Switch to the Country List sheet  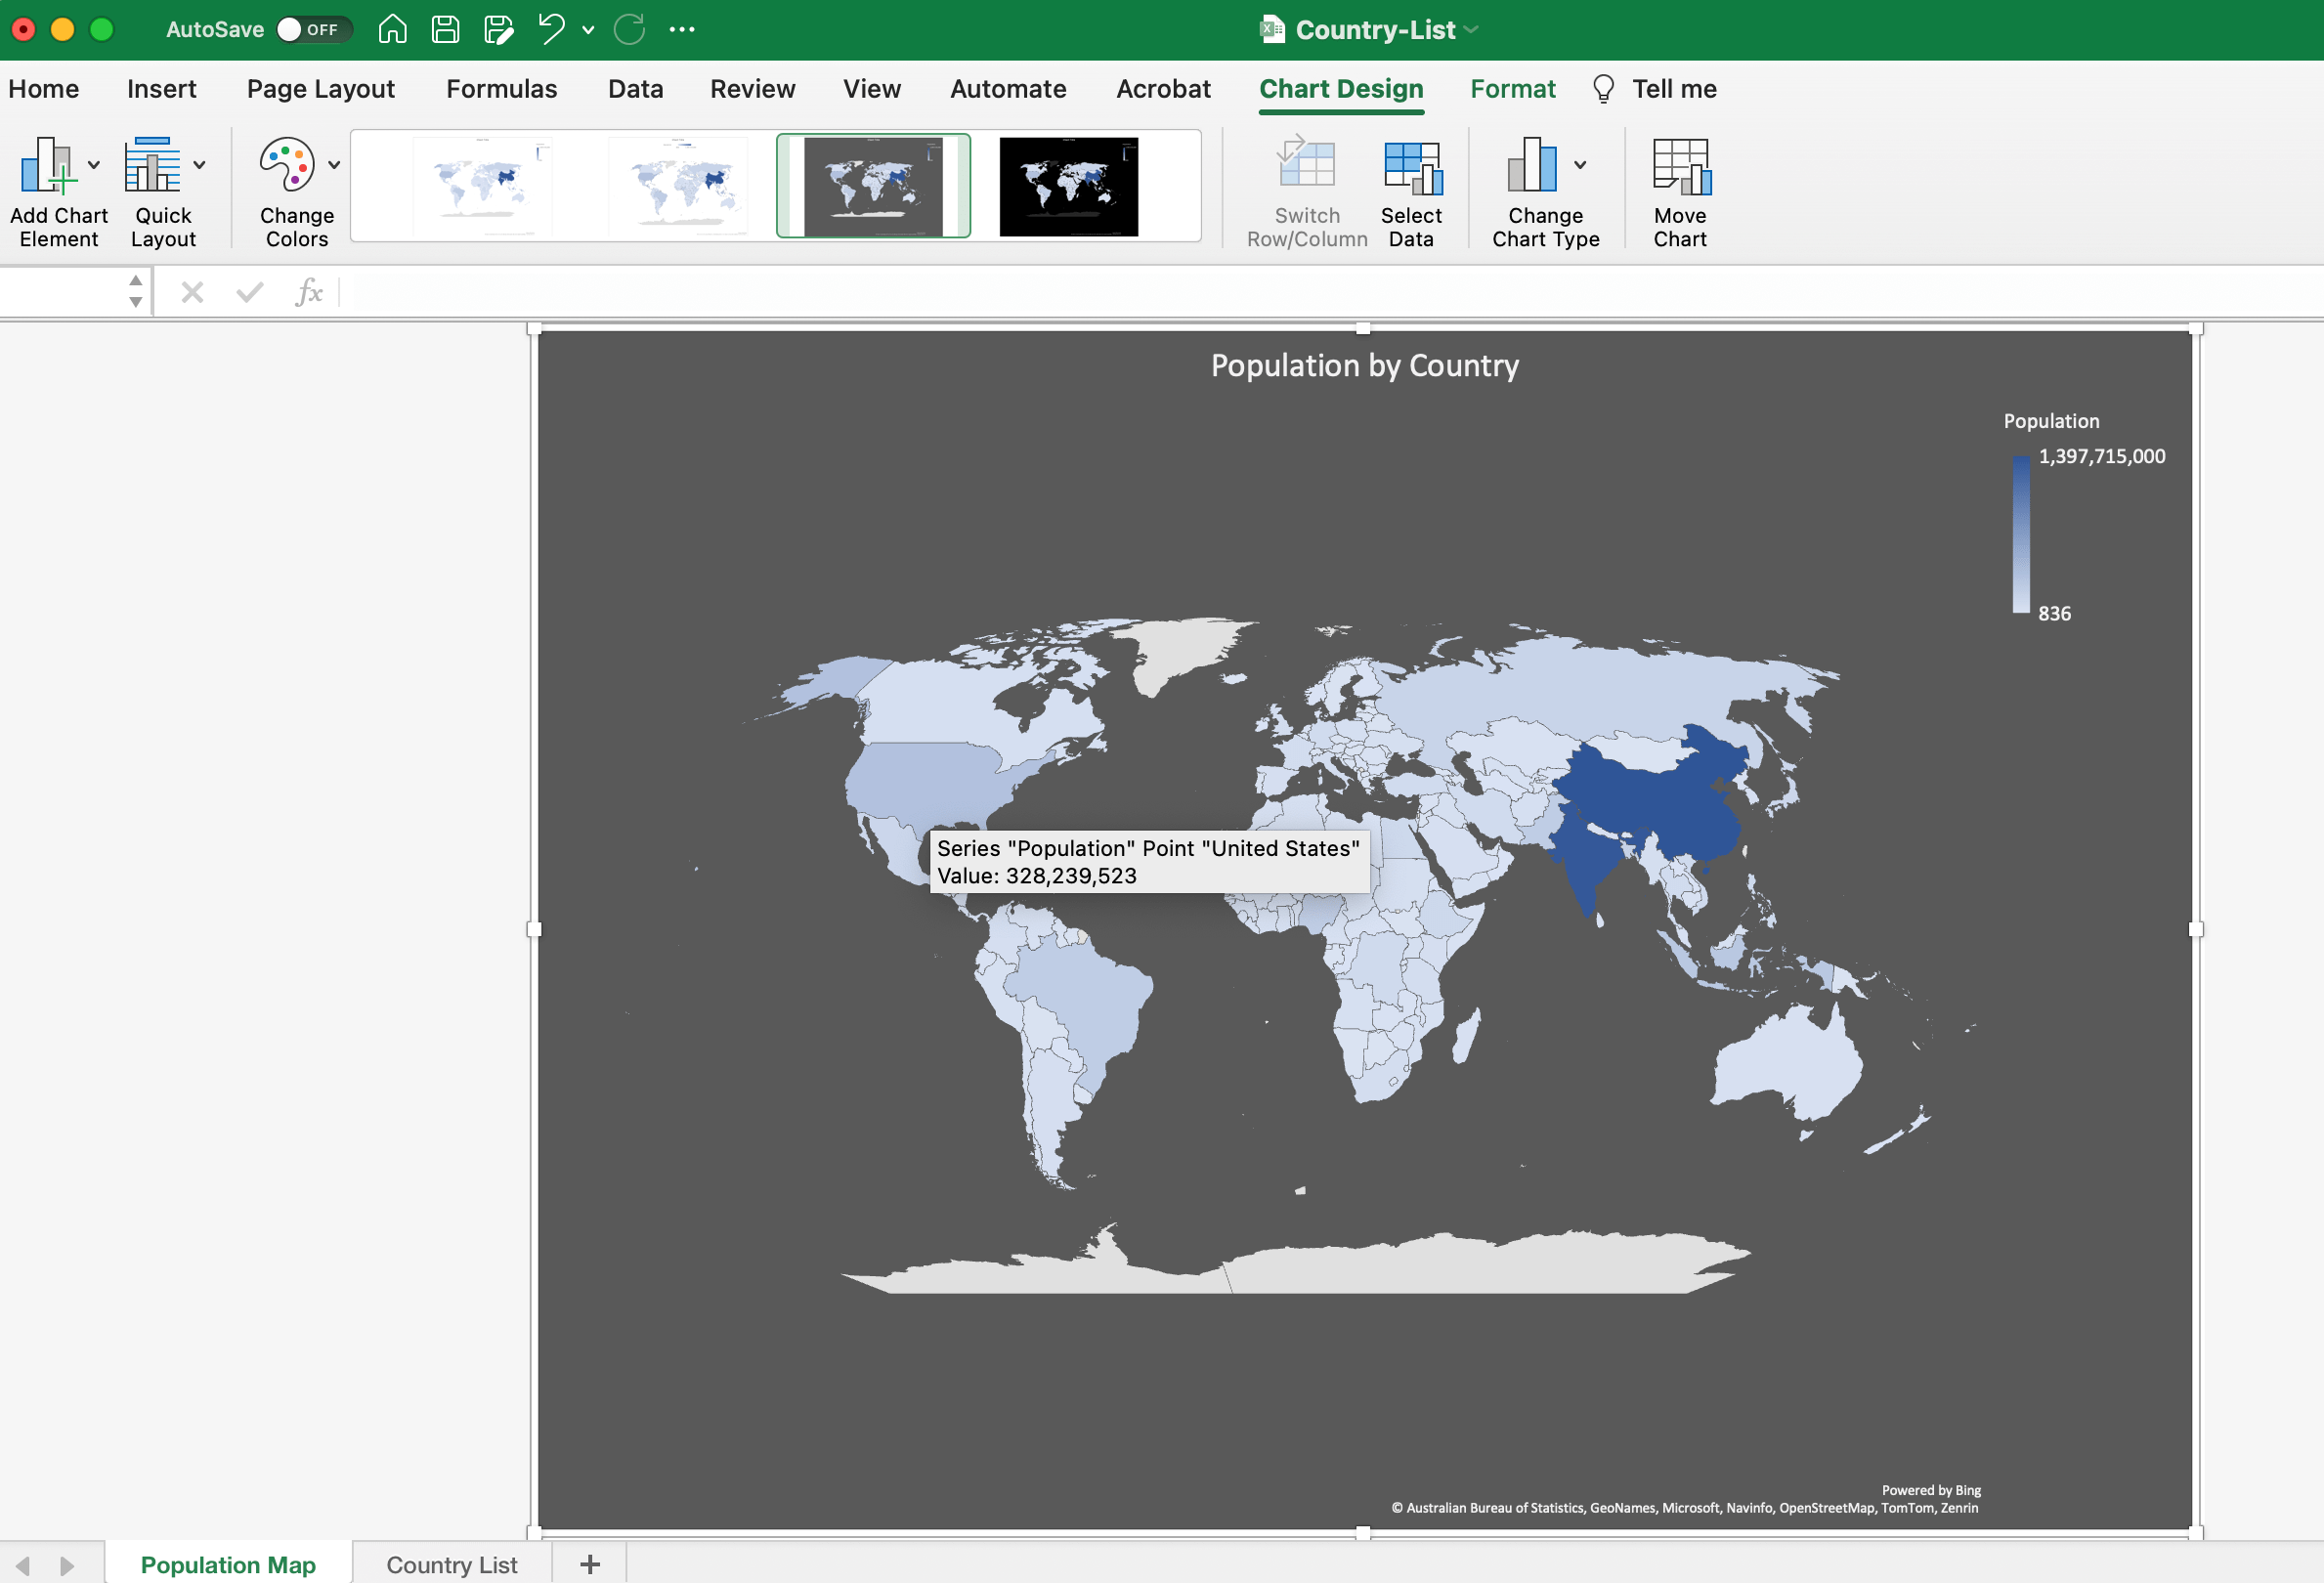tap(451, 1564)
